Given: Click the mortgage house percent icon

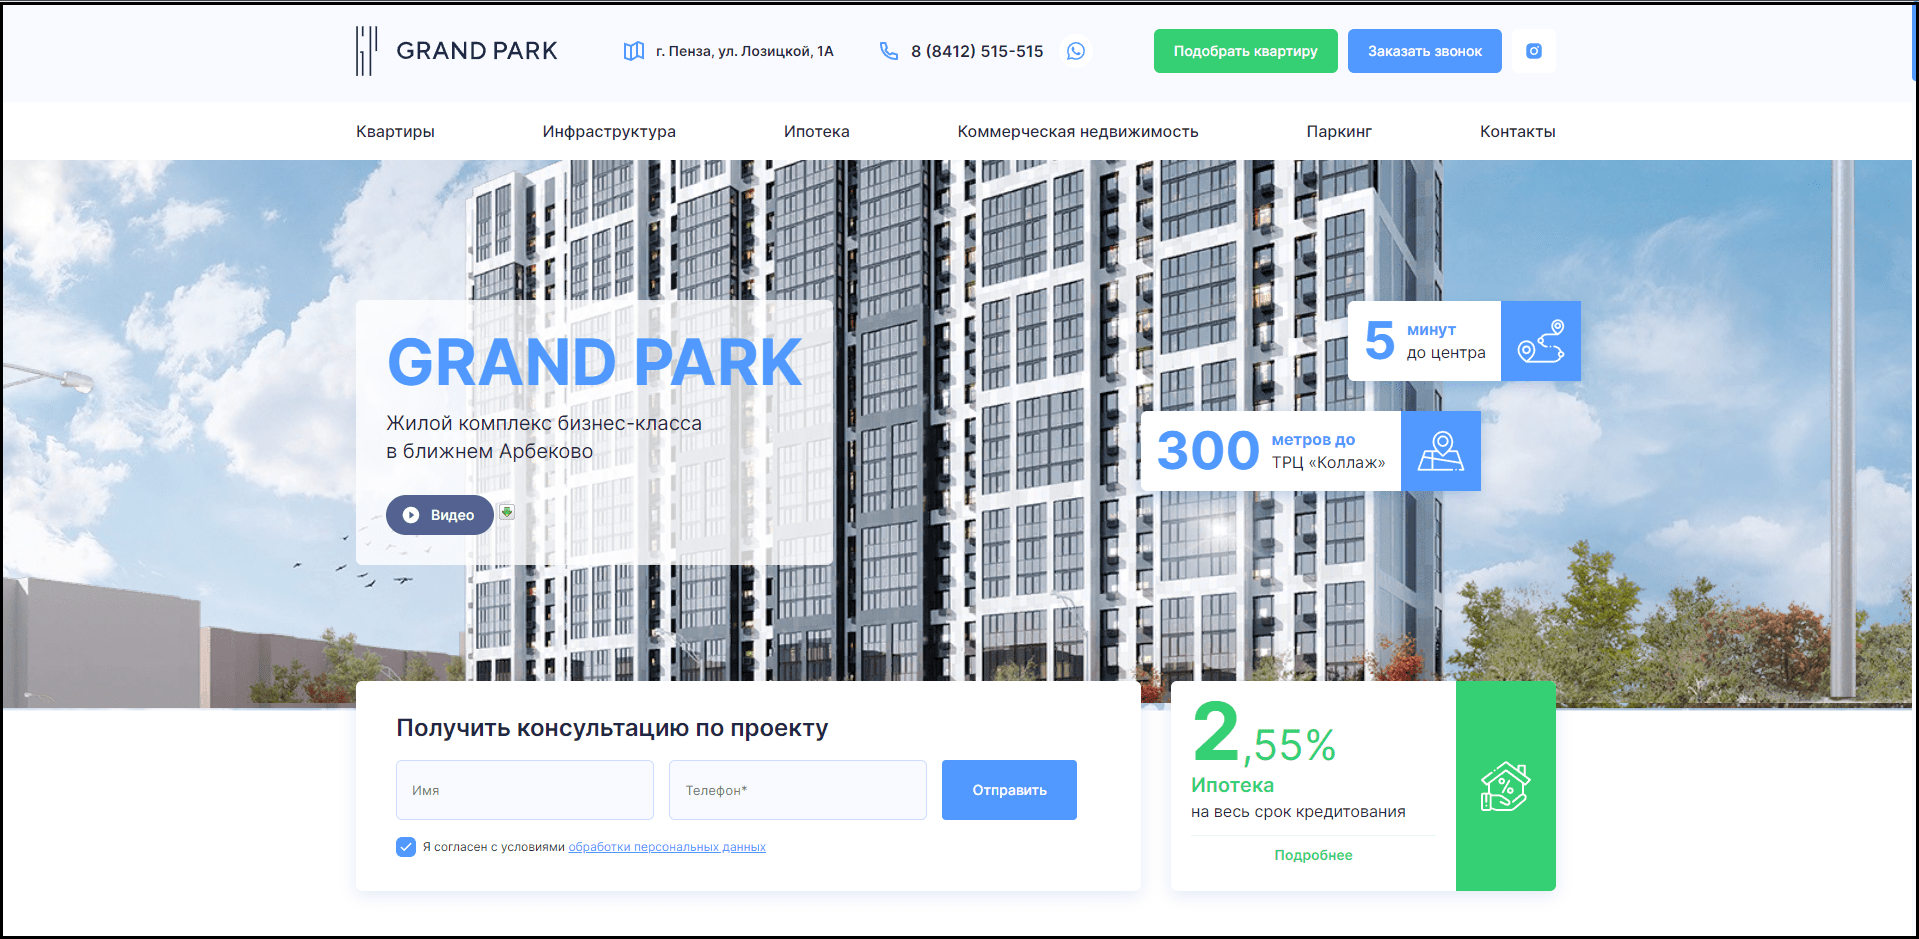Looking at the screenshot, I should (1505, 787).
